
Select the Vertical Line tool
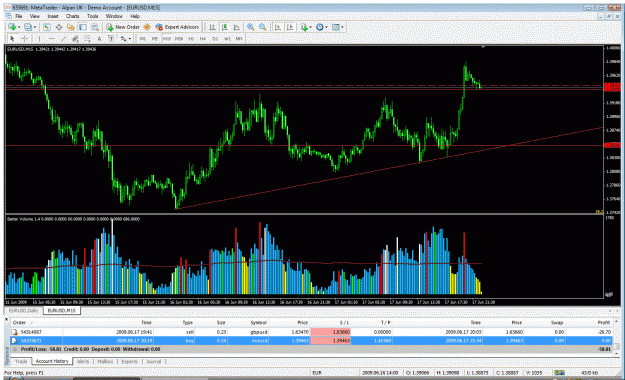point(39,39)
